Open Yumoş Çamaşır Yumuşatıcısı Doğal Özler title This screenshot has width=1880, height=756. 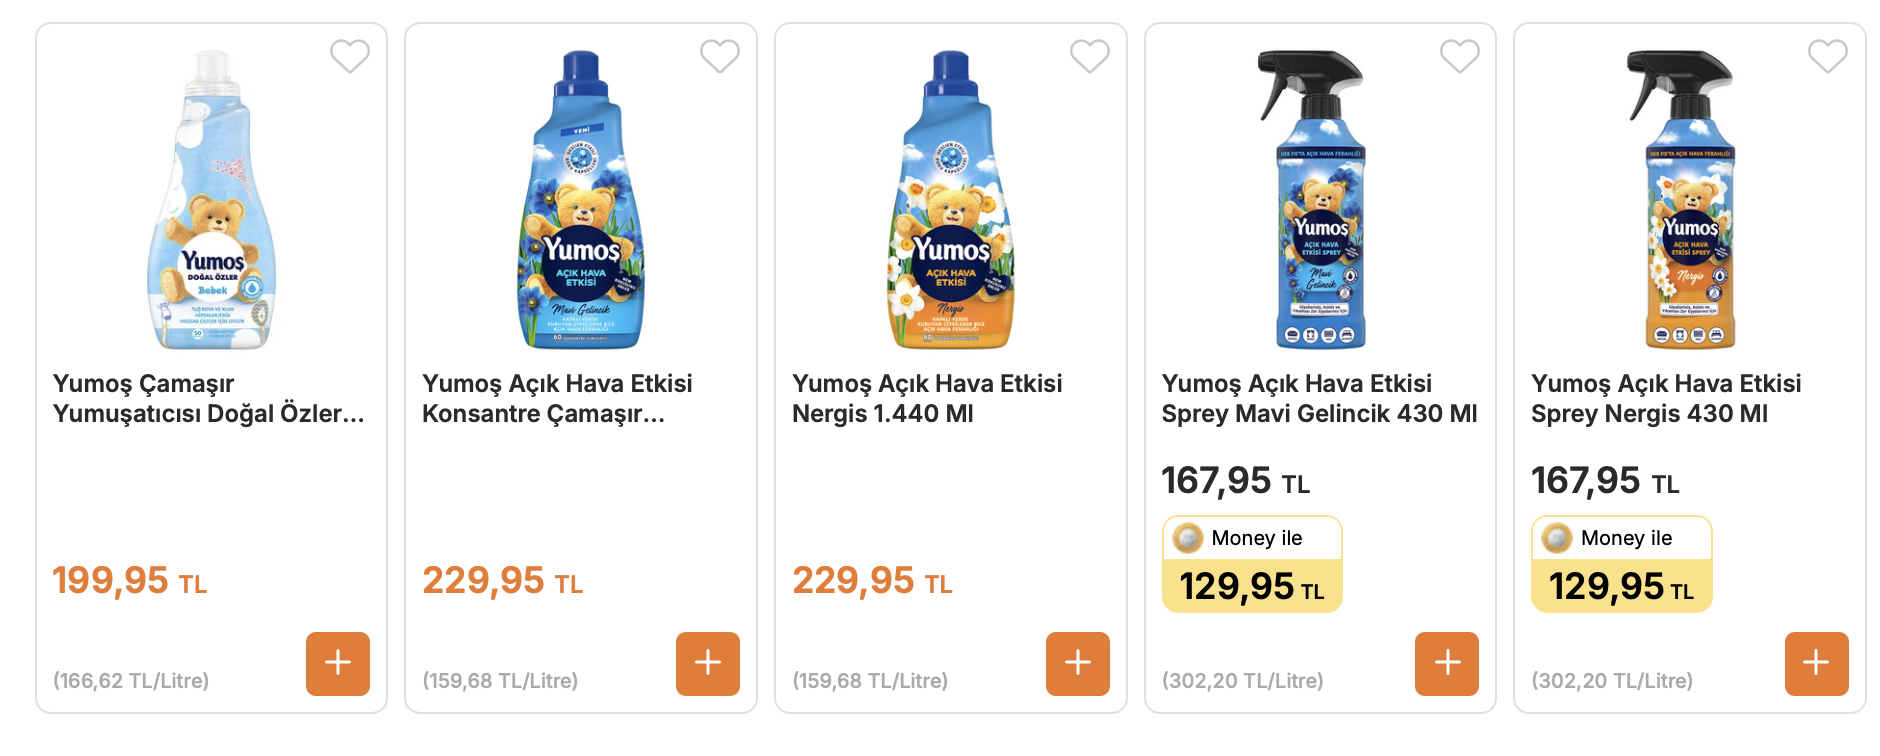point(209,398)
